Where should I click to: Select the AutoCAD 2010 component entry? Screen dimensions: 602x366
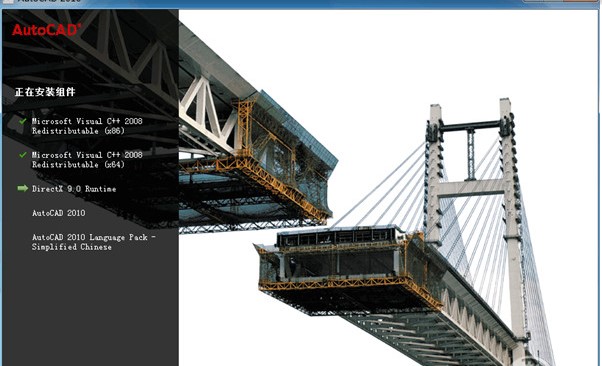click(58, 213)
